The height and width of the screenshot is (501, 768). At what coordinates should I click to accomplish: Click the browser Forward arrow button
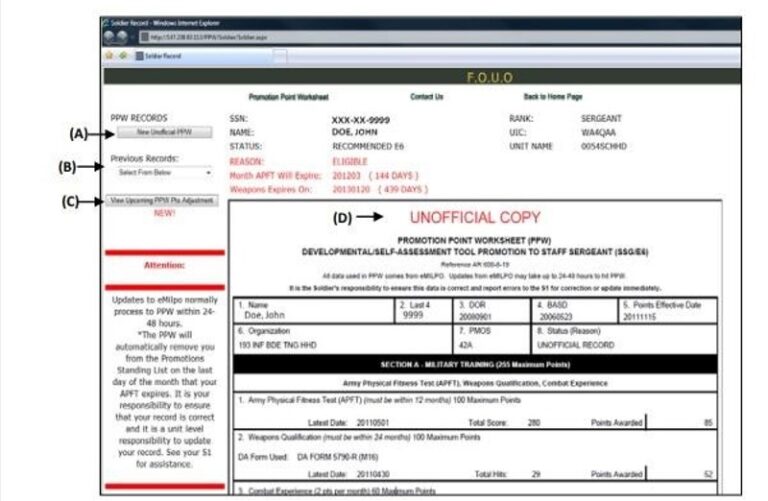(x=121, y=37)
